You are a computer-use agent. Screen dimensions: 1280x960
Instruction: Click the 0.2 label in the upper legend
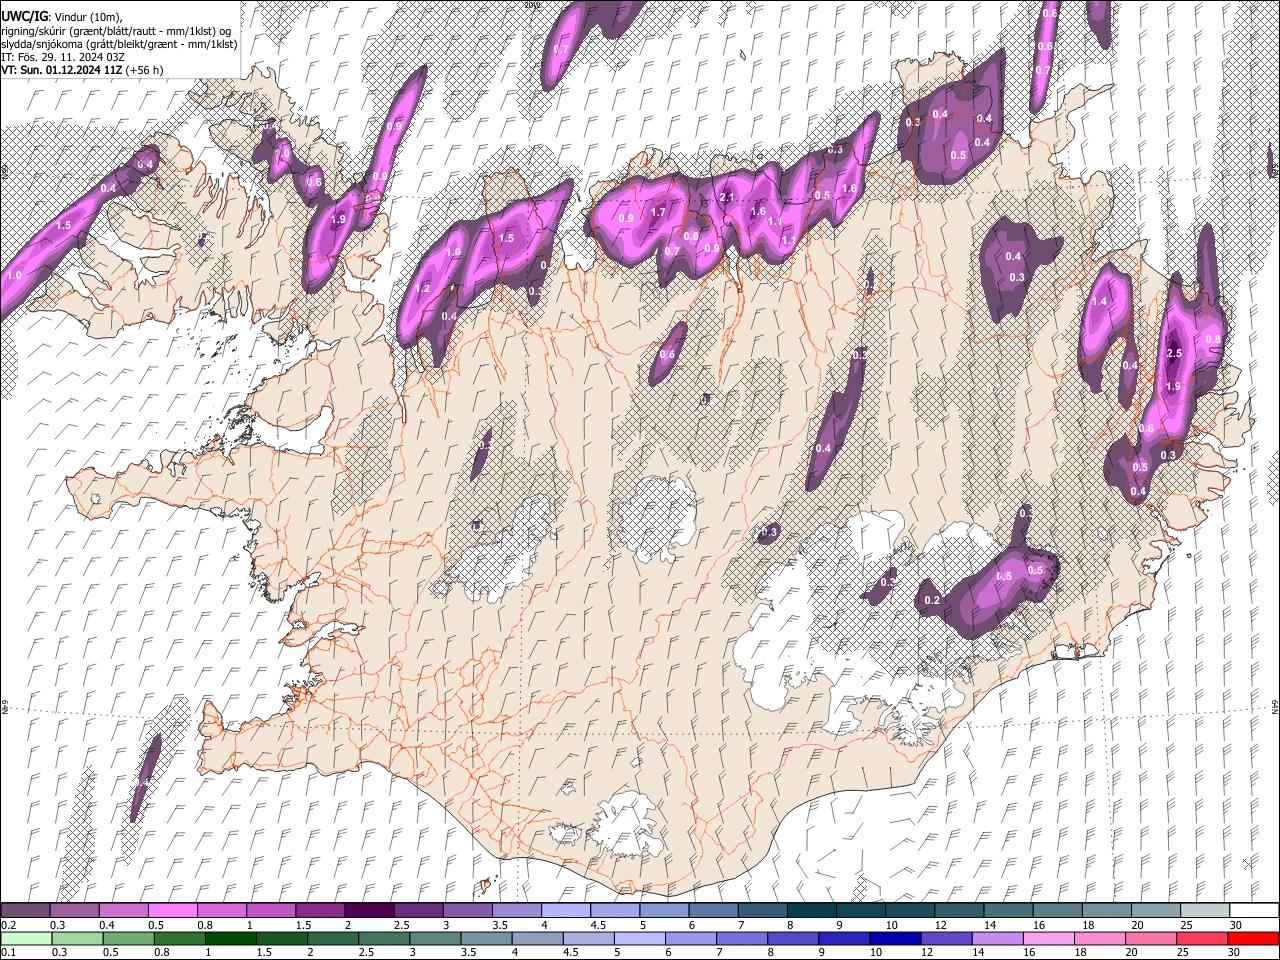pos(9,925)
